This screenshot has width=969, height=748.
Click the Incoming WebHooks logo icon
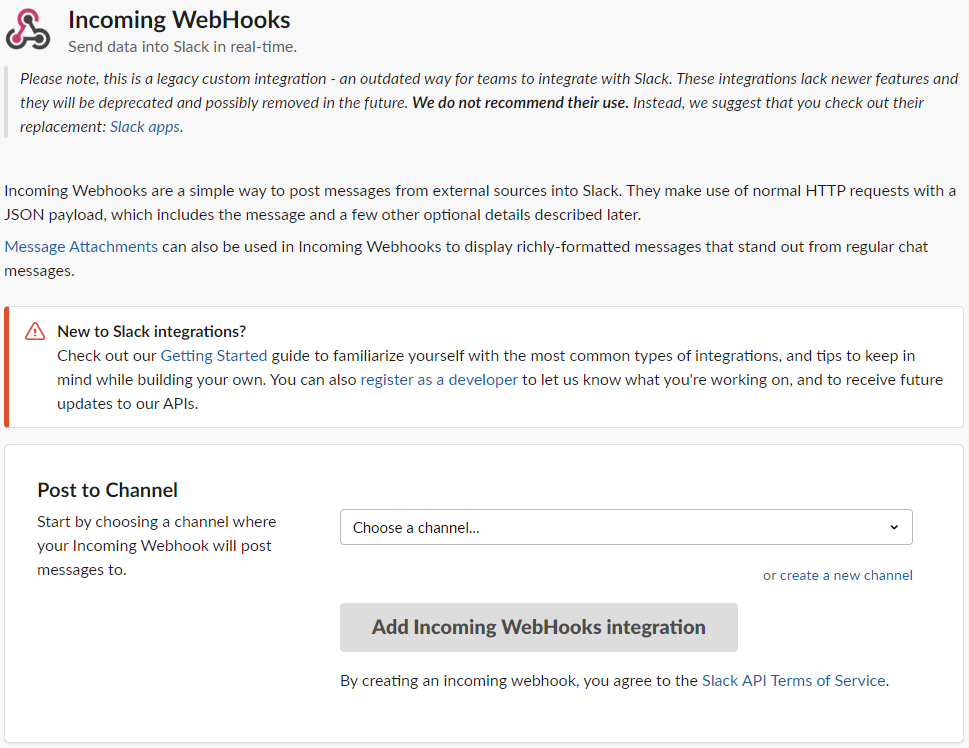27,30
